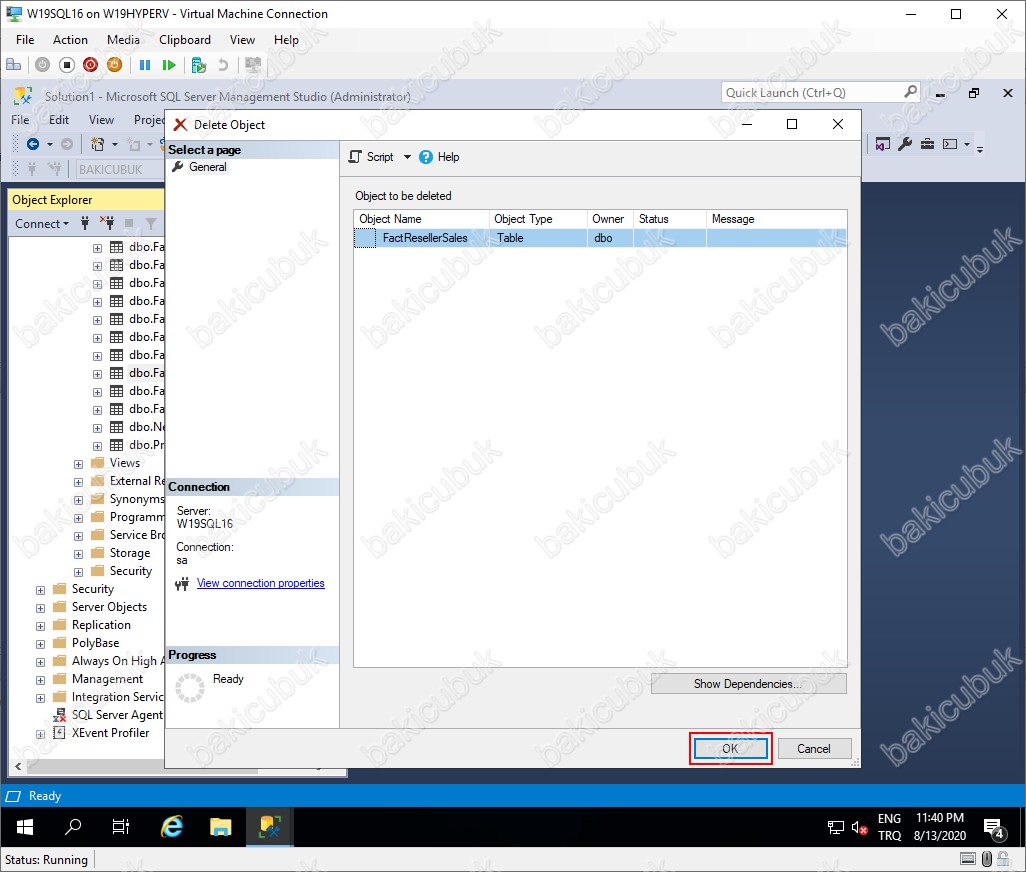The width and height of the screenshot is (1026, 872).
Task: Launch Internet Explorer from the taskbar
Action: point(171,828)
